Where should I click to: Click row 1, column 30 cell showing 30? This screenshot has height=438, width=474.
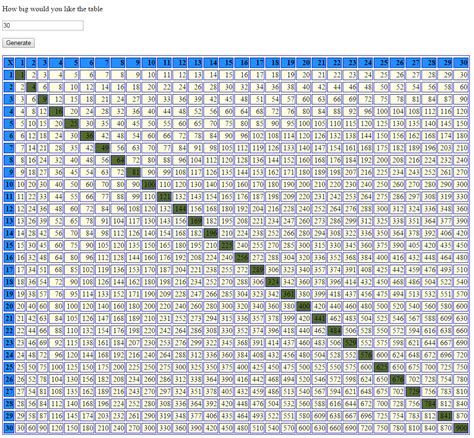tap(461, 75)
